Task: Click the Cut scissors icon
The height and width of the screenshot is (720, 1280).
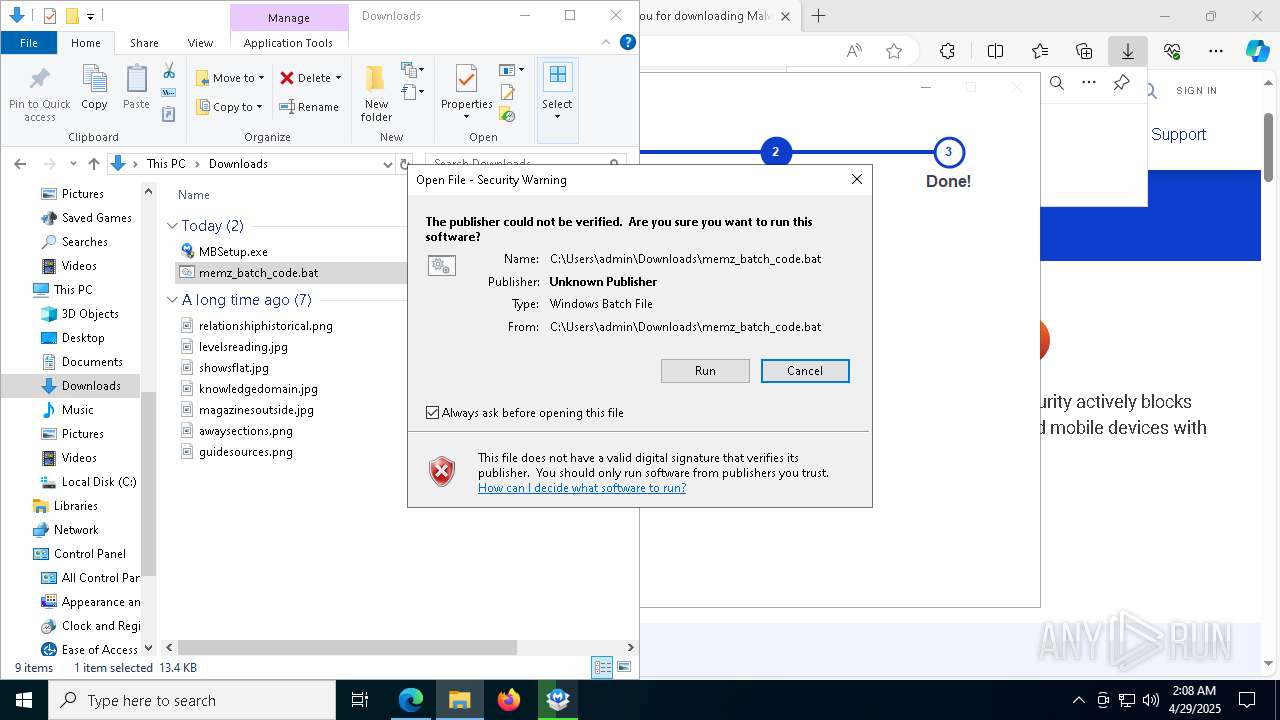Action: [169, 71]
